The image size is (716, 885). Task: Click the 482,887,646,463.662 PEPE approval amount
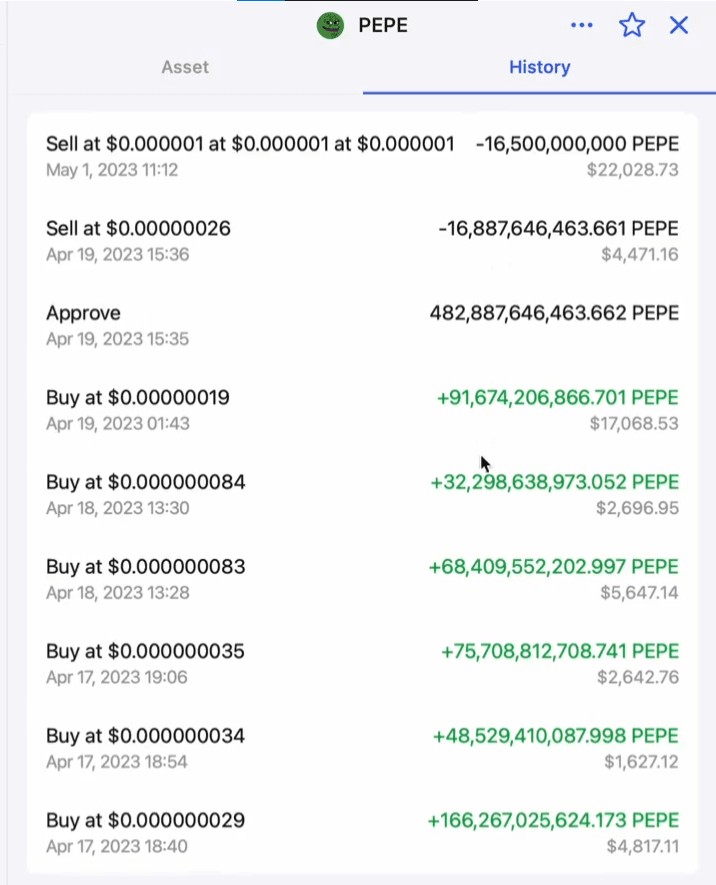[554, 313]
